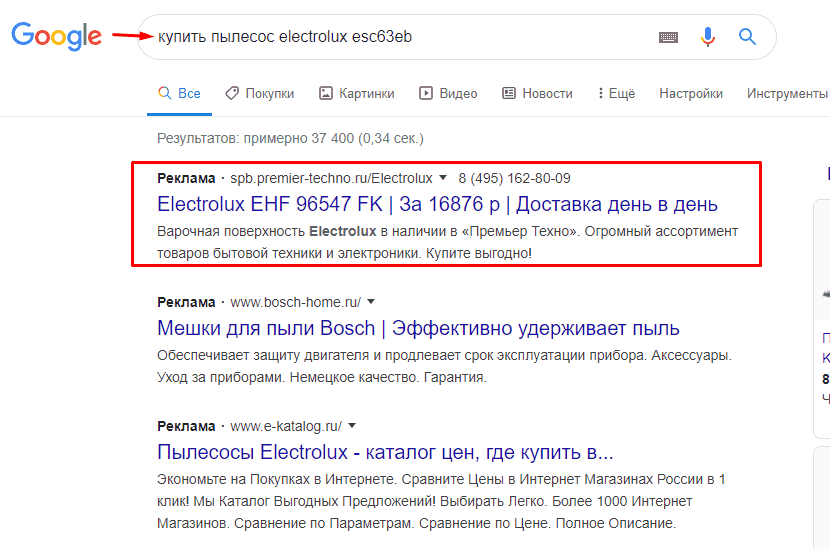This screenshot has height=549, width=830.
Task: Open the Инструменты search tools
Action: 787,94
